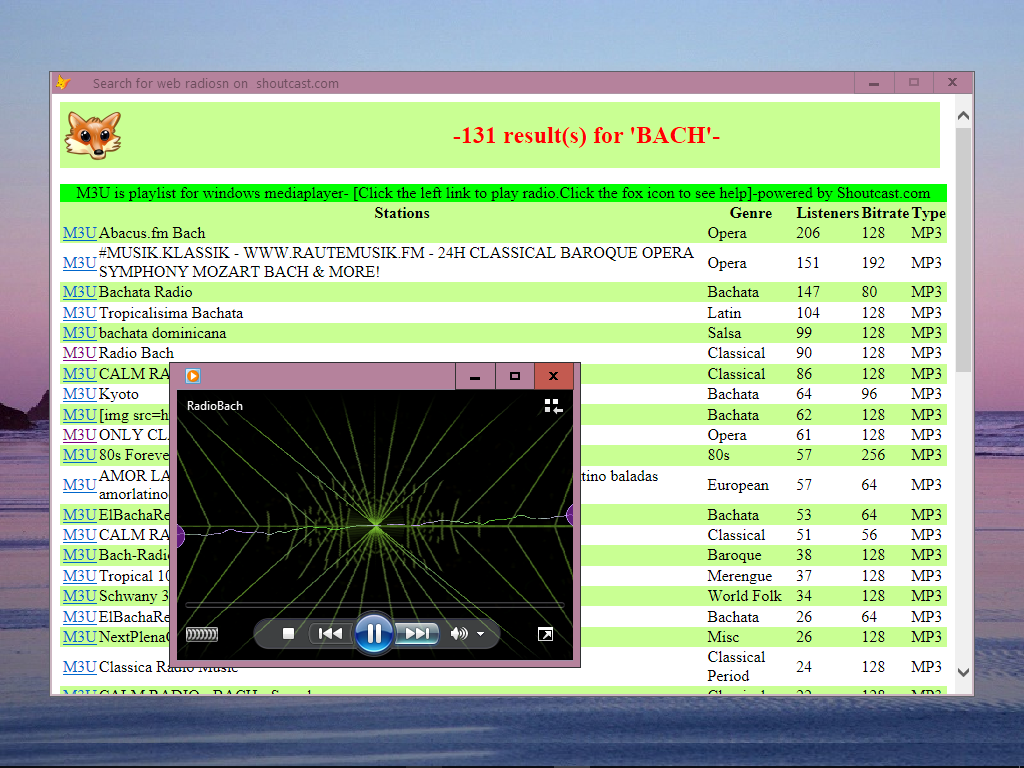Image resolution: width=1024 pixels, height=768 pixels.
Task: Open M3U link for bachata dominicana
Action: coord(80,333)
